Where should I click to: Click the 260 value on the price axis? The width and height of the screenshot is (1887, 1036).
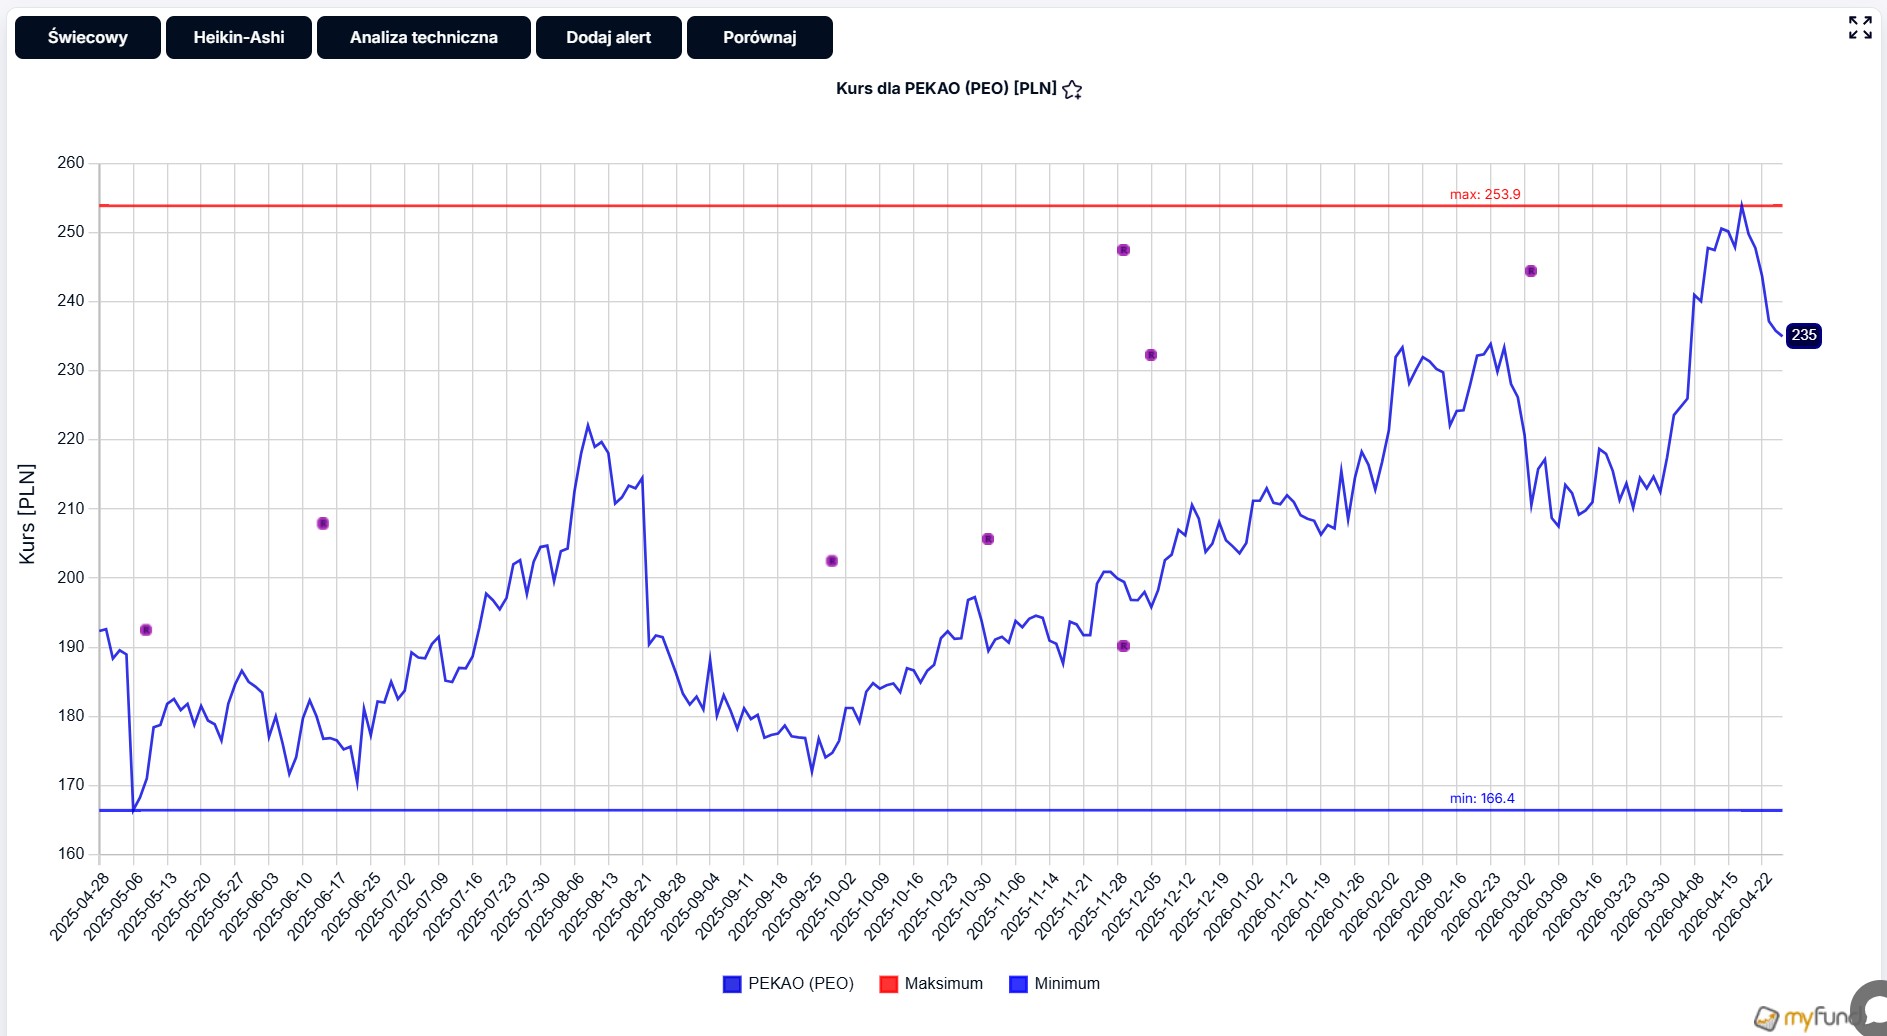[x=71, y=163]
